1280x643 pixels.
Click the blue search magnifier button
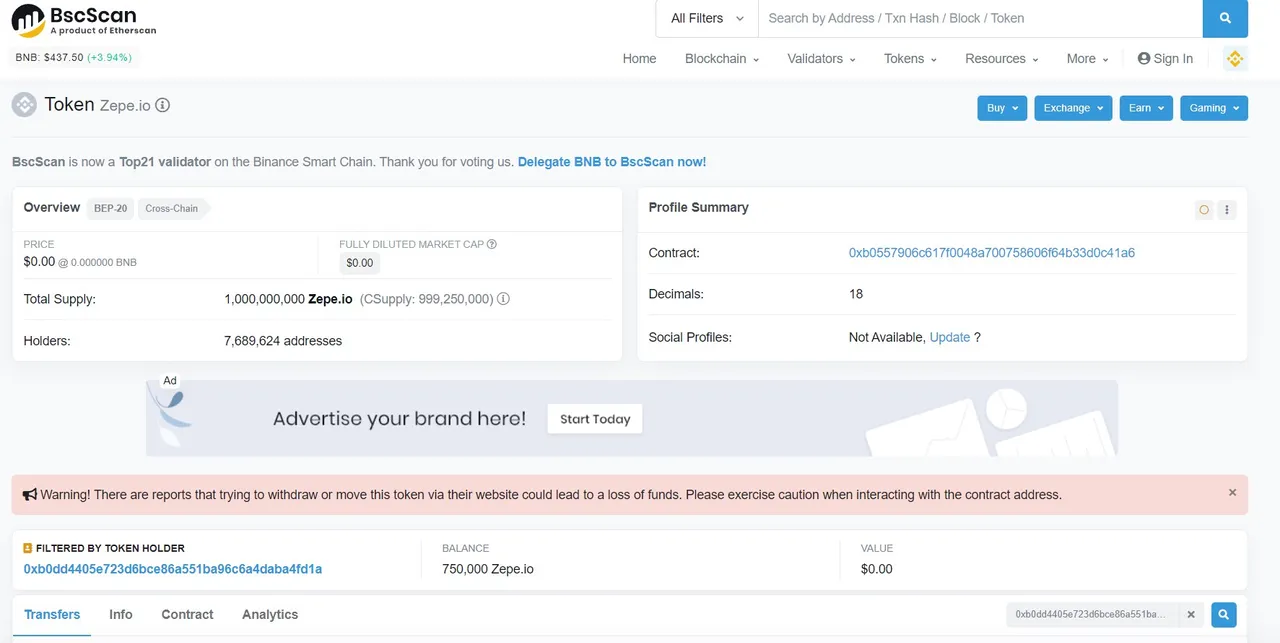tap(1225, 18)
